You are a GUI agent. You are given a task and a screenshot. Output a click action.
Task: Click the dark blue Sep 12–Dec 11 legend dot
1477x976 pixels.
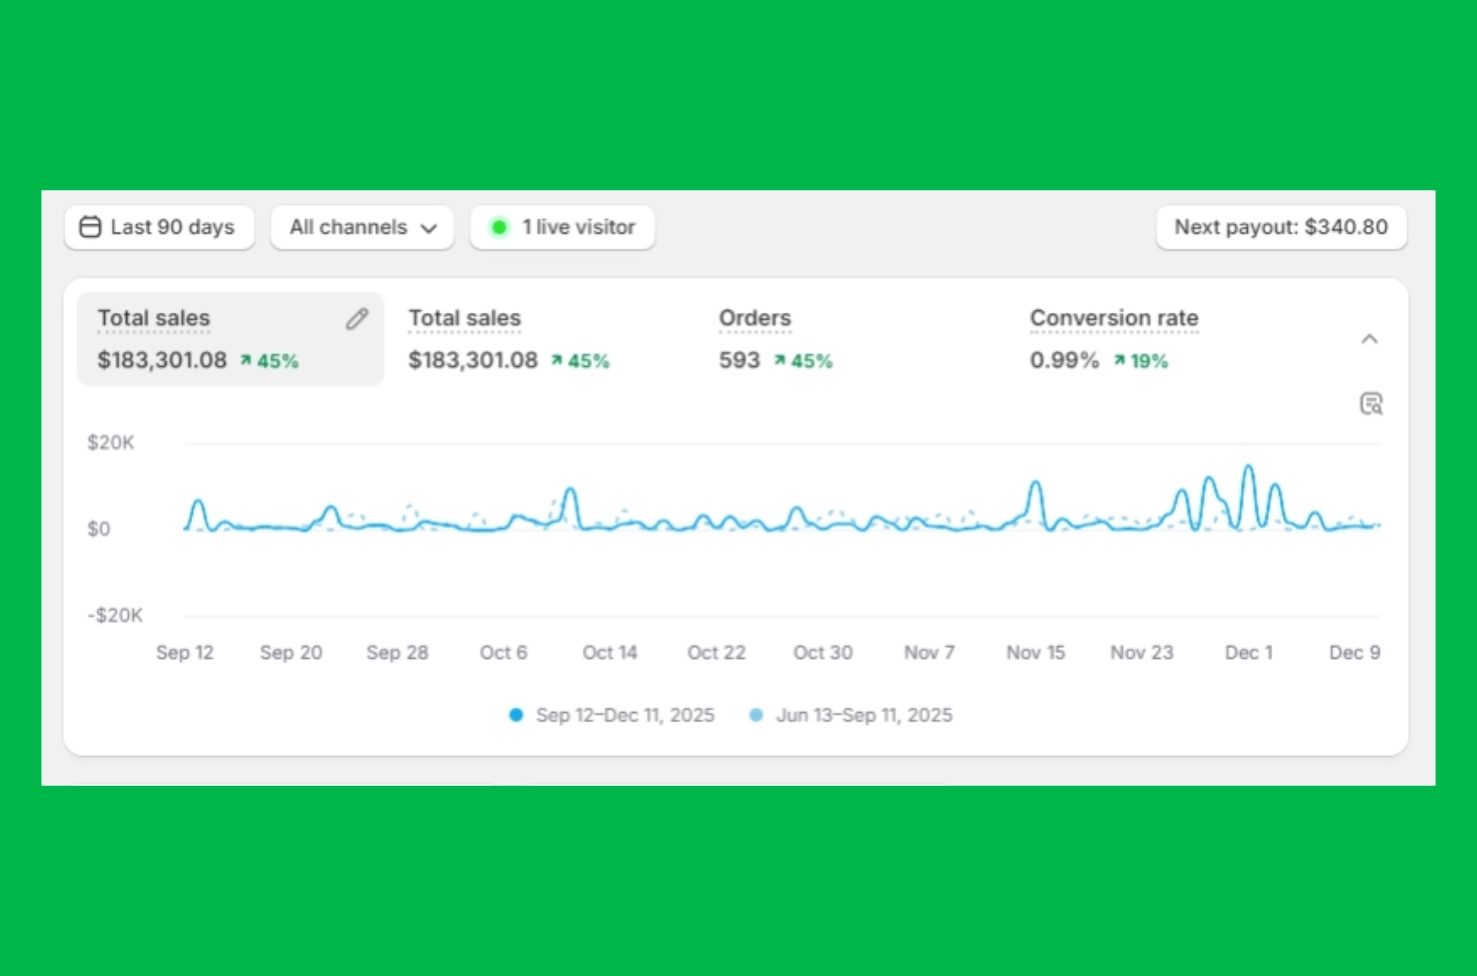pyautogui.click(x=516, y=715)
